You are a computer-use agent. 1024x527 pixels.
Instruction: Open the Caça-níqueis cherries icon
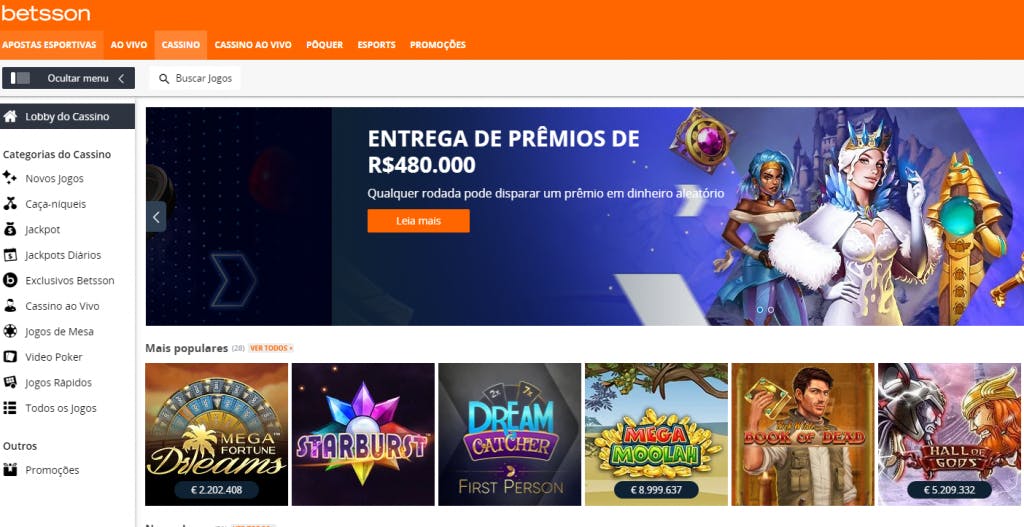(x=10, y=204)
